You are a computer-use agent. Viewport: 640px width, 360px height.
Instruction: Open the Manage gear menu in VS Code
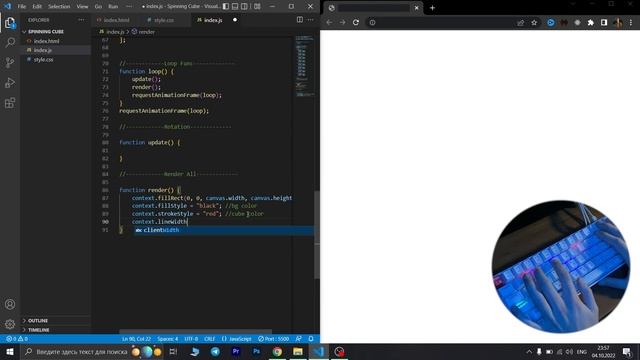[10, 324]
